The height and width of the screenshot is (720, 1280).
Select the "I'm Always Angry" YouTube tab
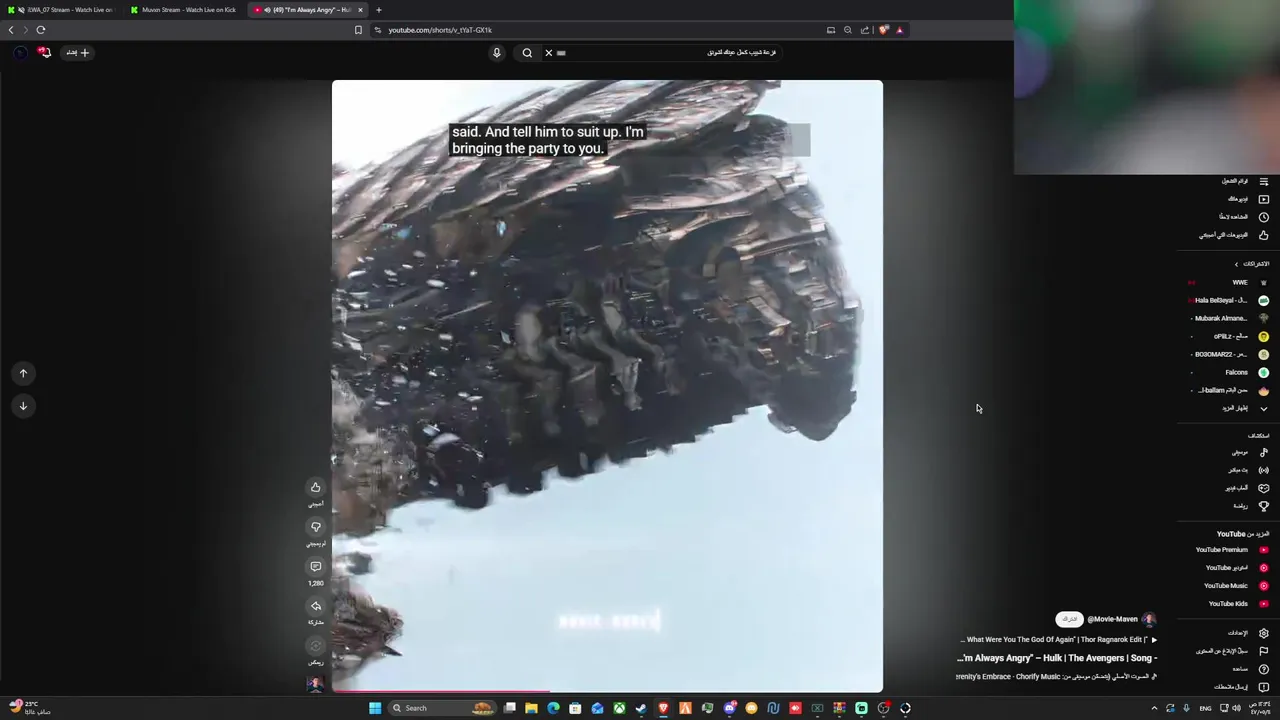click(308, 10)
